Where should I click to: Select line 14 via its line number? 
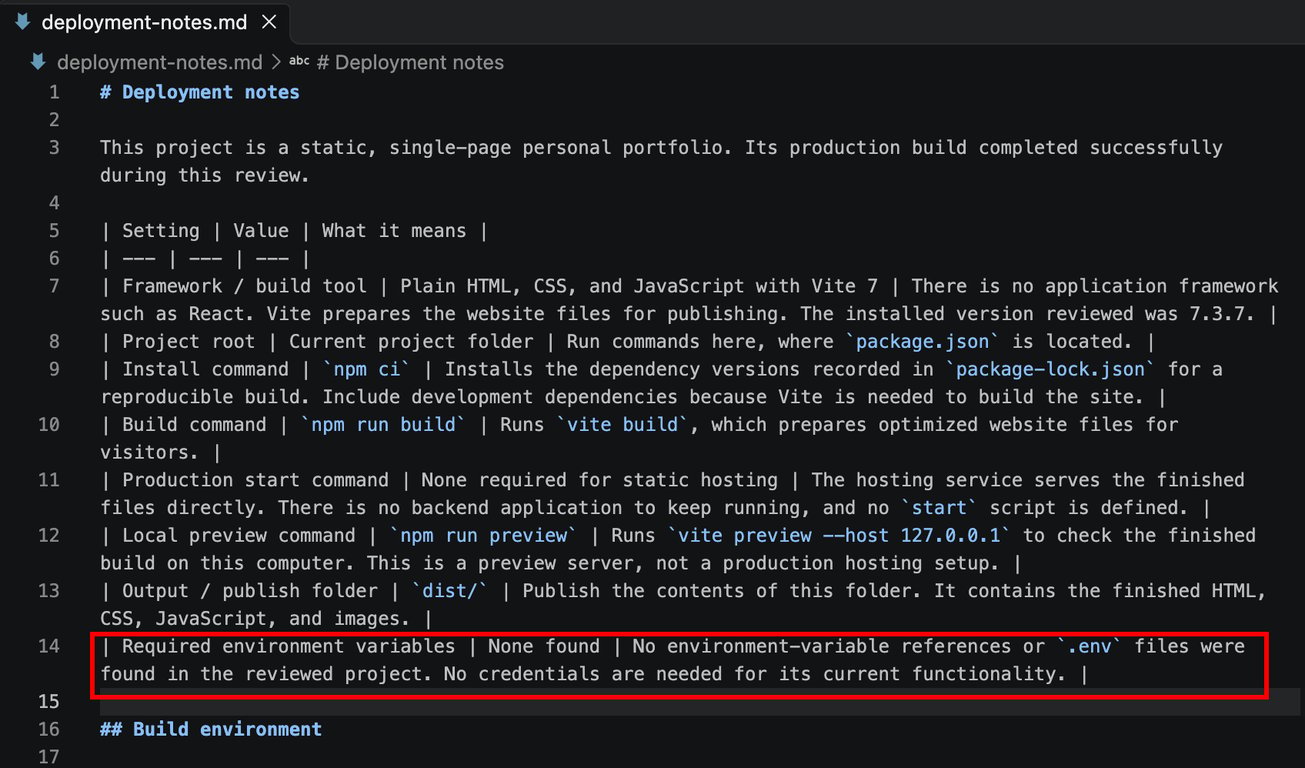(49, 647)
